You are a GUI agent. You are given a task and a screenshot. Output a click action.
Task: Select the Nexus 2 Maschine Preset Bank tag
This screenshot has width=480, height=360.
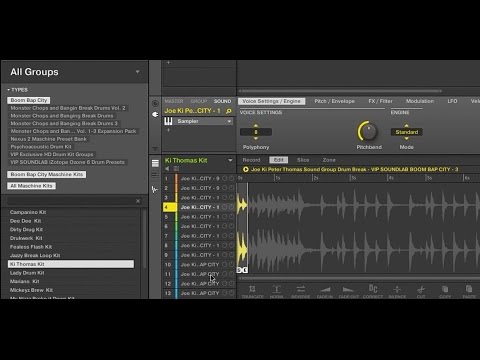click(48, 139)
